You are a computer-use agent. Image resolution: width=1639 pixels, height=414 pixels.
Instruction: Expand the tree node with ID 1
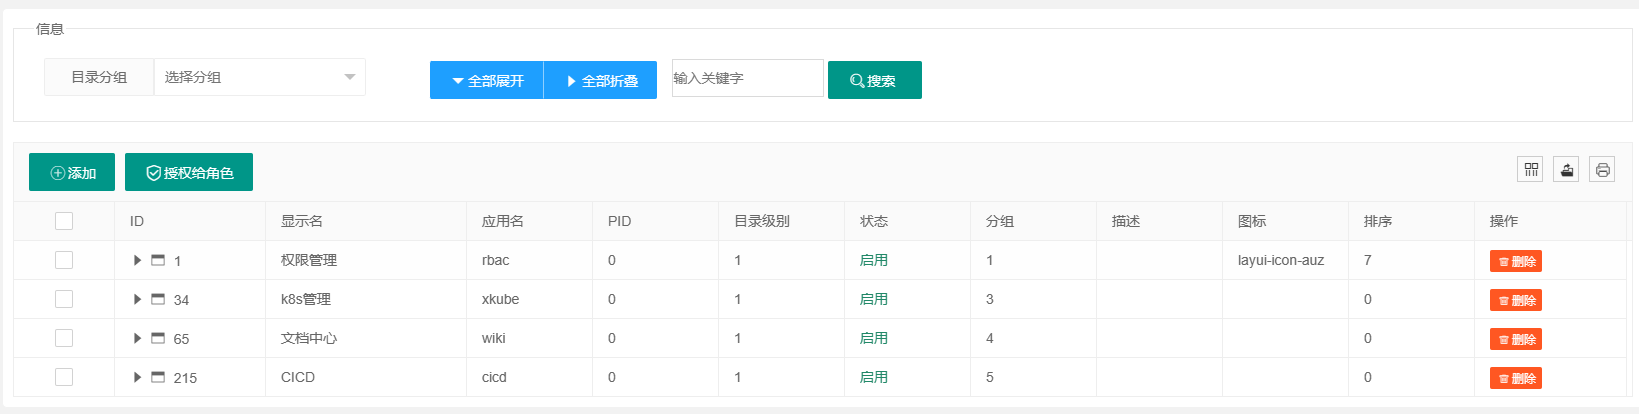[x=137, y=260]
